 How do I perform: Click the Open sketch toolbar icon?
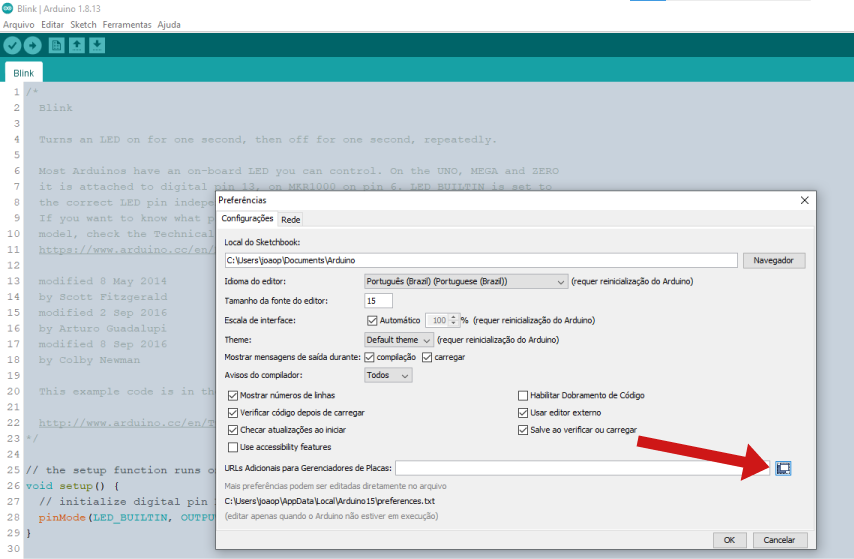click(77, 45)
